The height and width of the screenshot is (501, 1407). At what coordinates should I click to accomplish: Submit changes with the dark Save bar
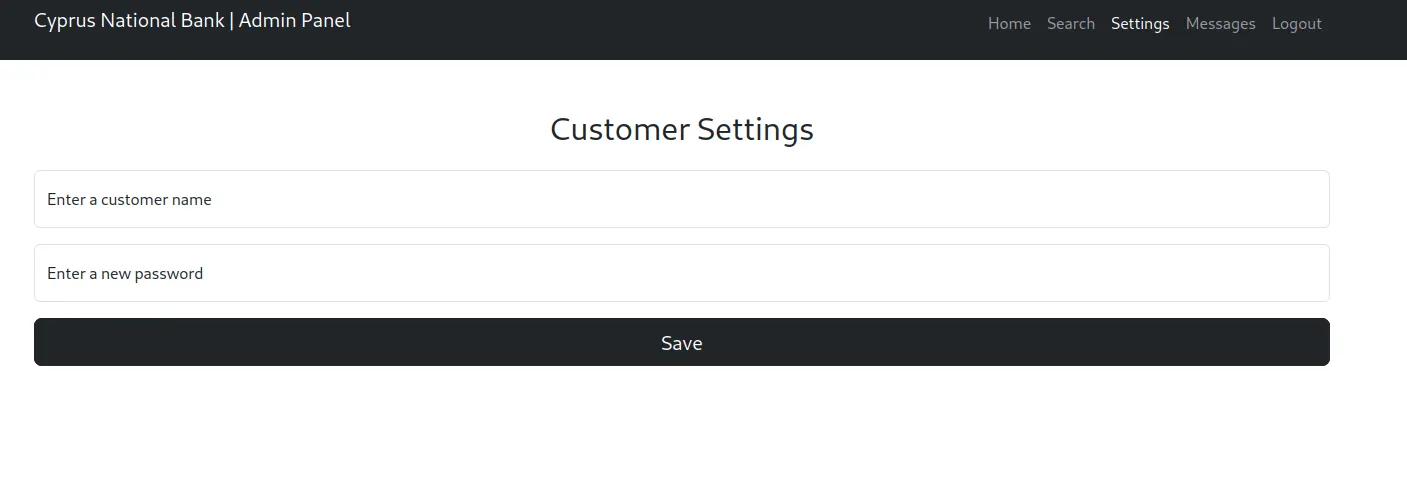[x=681, y=342]
